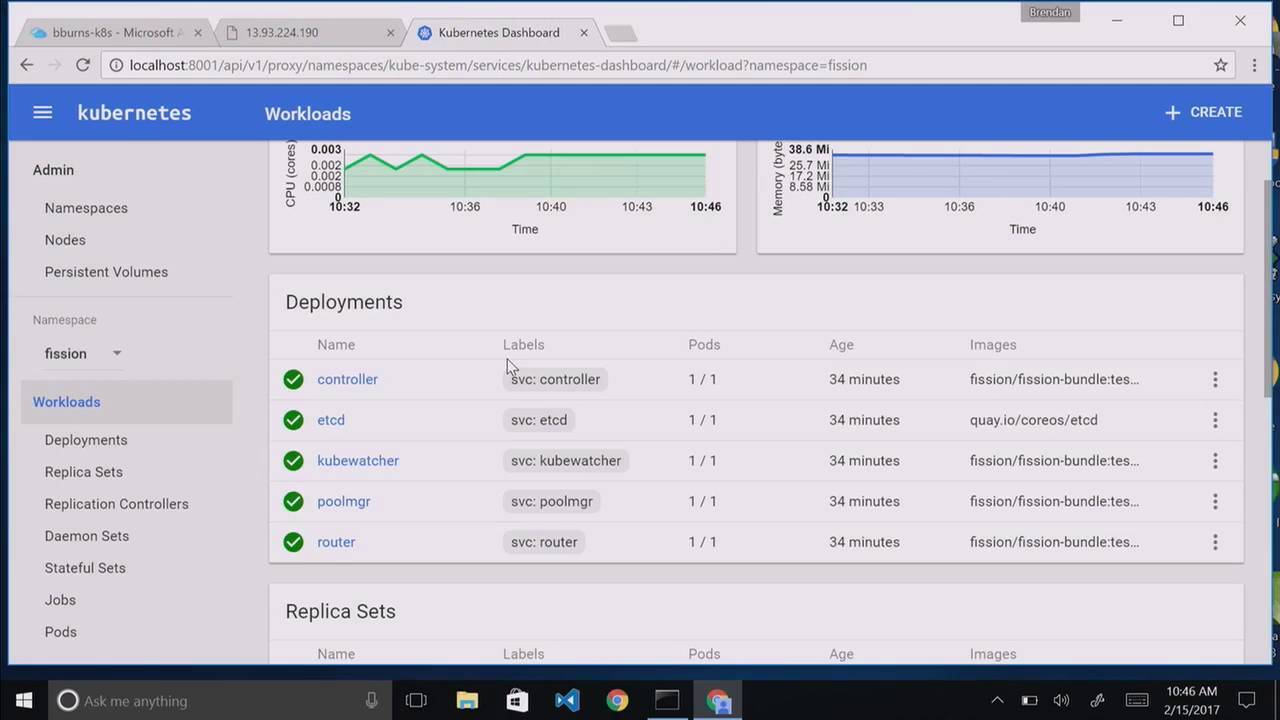Open the controller deployment link
Viewport: 1280px width, 720px height.
347,379
